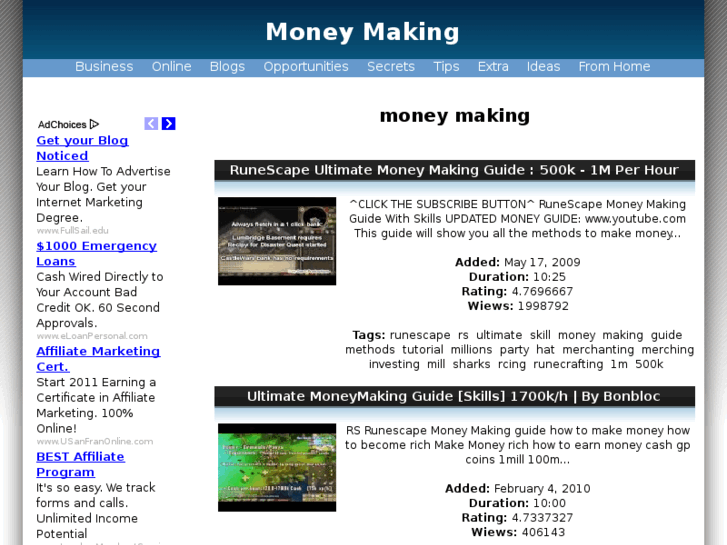
Task: Open the Get your Blog Noticed ad link
Action: pyautogui.click(x=82, y=148)
